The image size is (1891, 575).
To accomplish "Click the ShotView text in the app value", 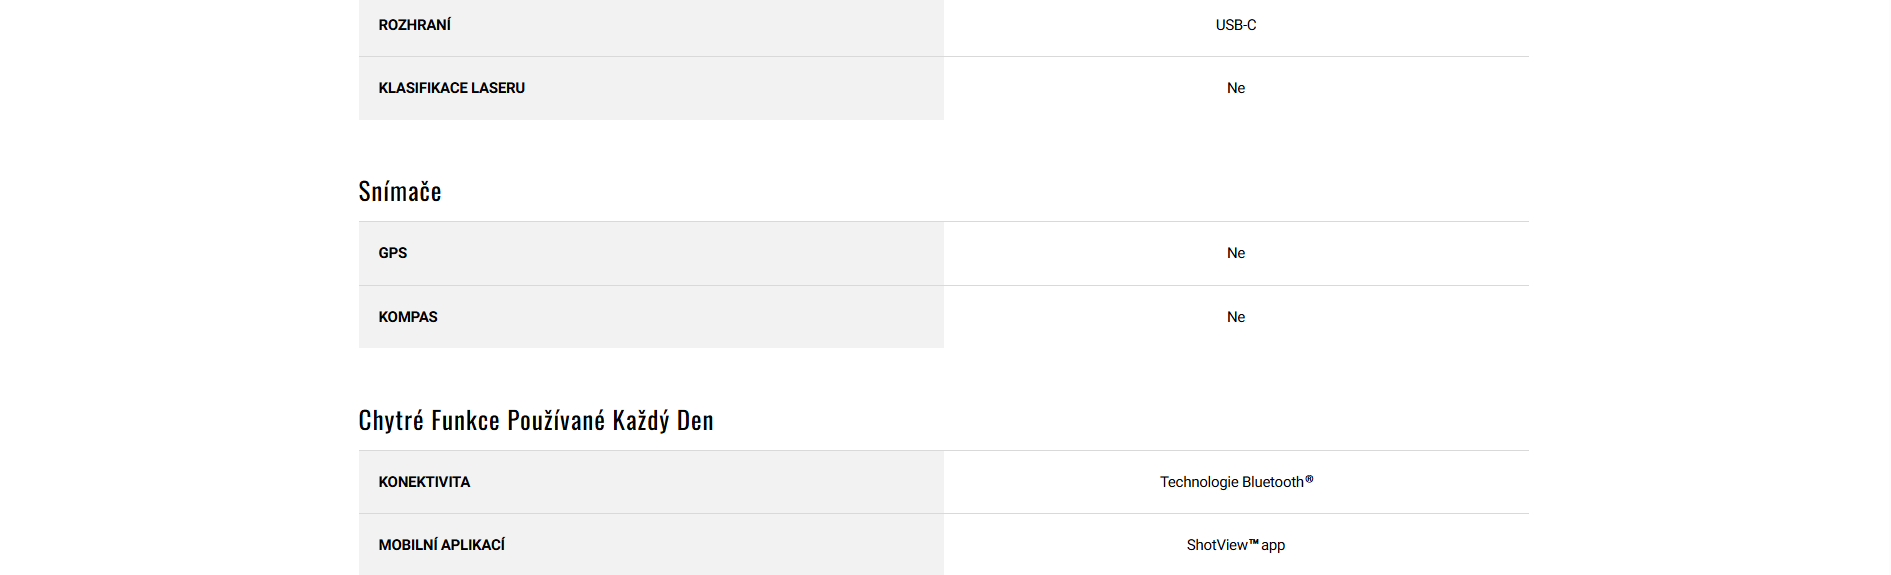I will point(1217,545).
